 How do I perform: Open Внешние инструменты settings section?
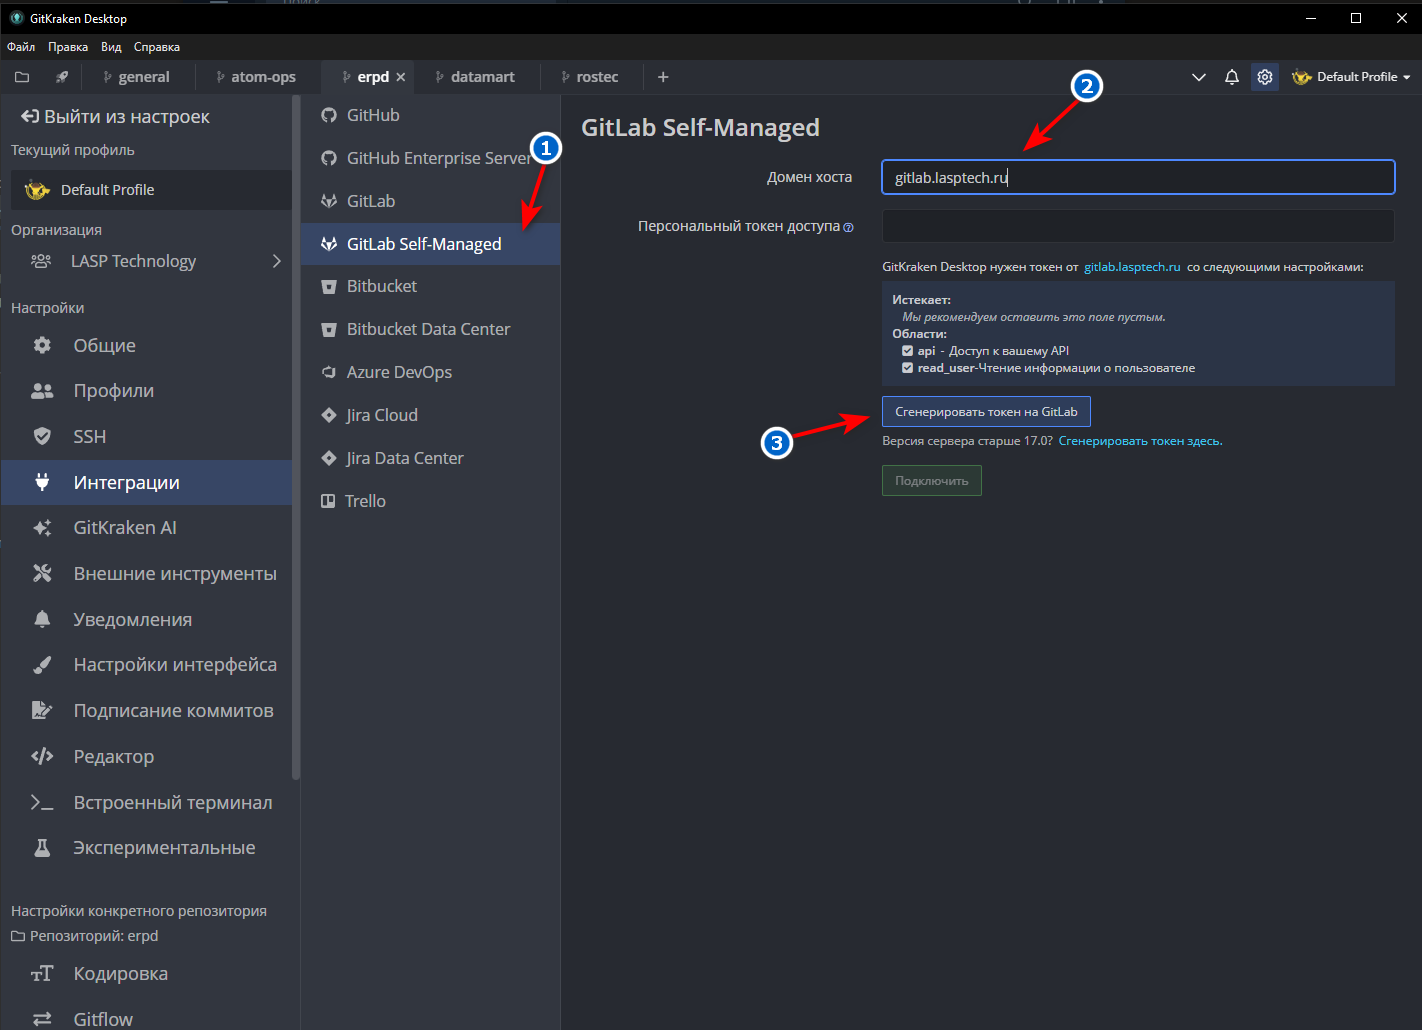tap(147, 574)
